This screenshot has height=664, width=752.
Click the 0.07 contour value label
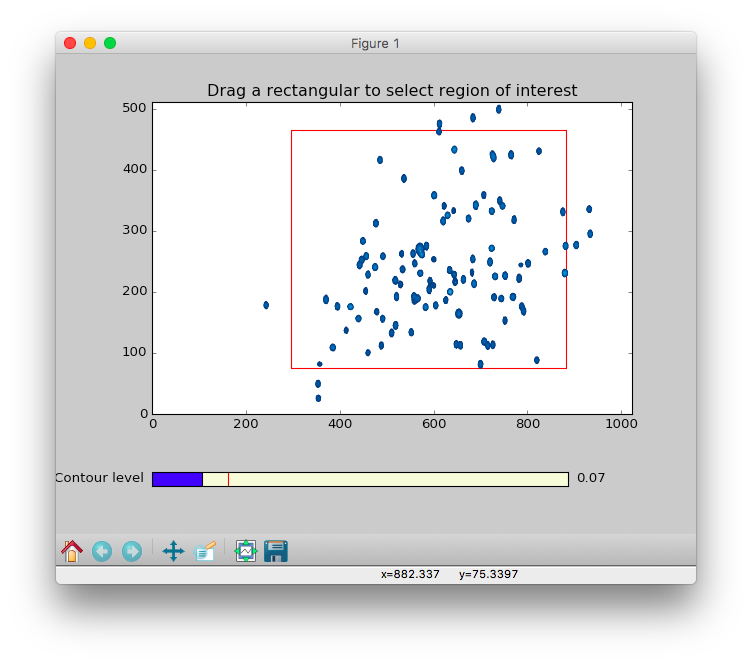591,478
